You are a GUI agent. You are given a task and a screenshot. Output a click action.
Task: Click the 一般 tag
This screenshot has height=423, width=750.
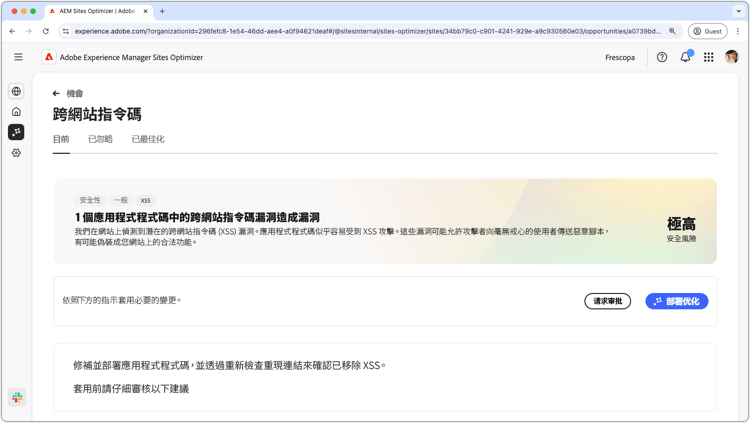121,200
